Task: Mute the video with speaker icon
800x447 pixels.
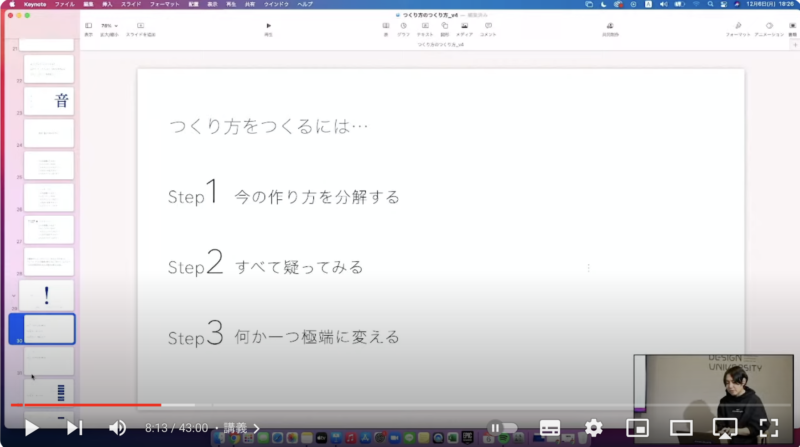Action: [117, 428]
